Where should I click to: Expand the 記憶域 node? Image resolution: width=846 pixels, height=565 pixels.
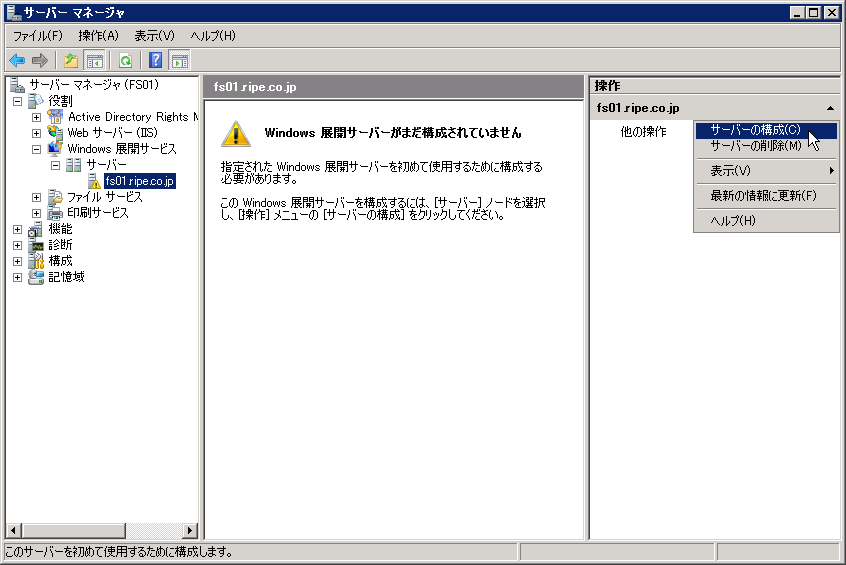click(x=17, y=277)
